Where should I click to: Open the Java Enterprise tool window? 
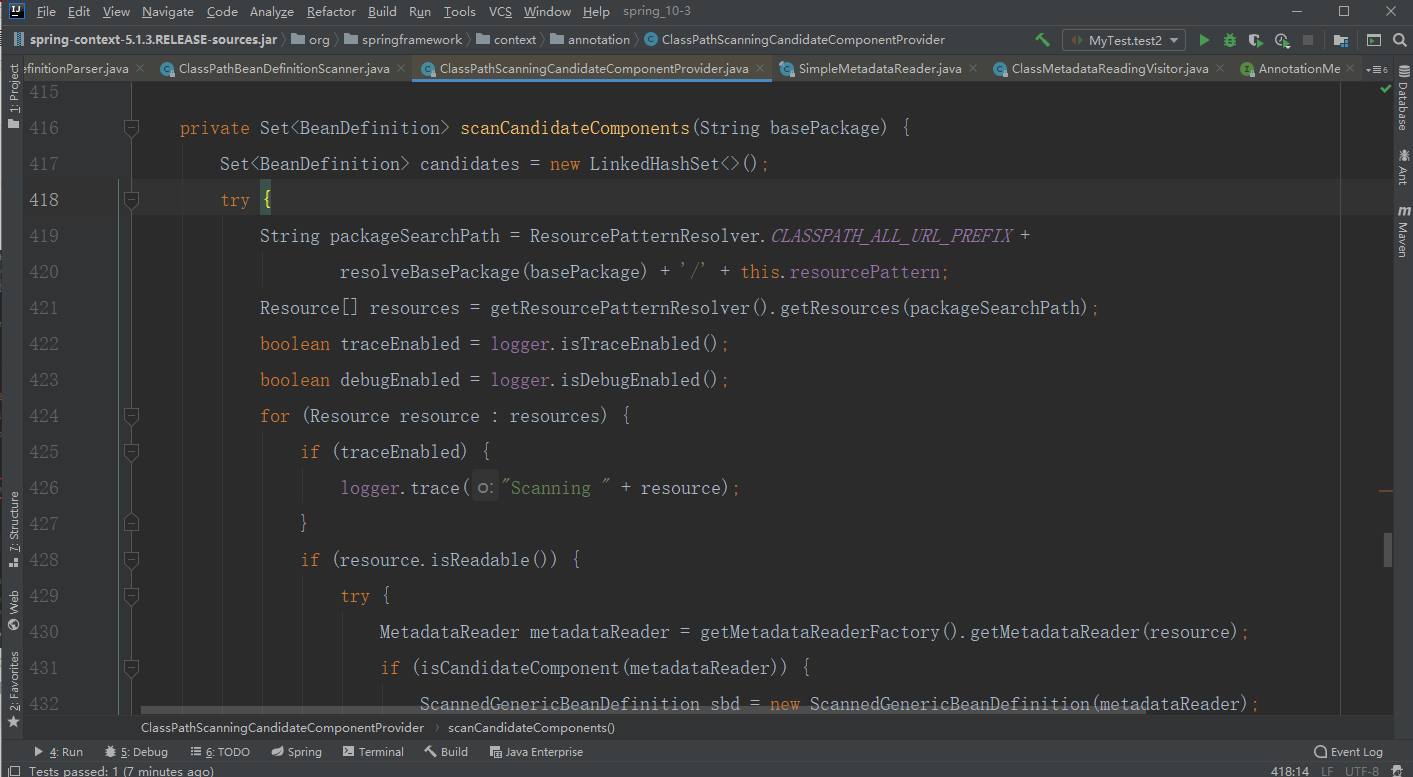click(x=536, y=752)
